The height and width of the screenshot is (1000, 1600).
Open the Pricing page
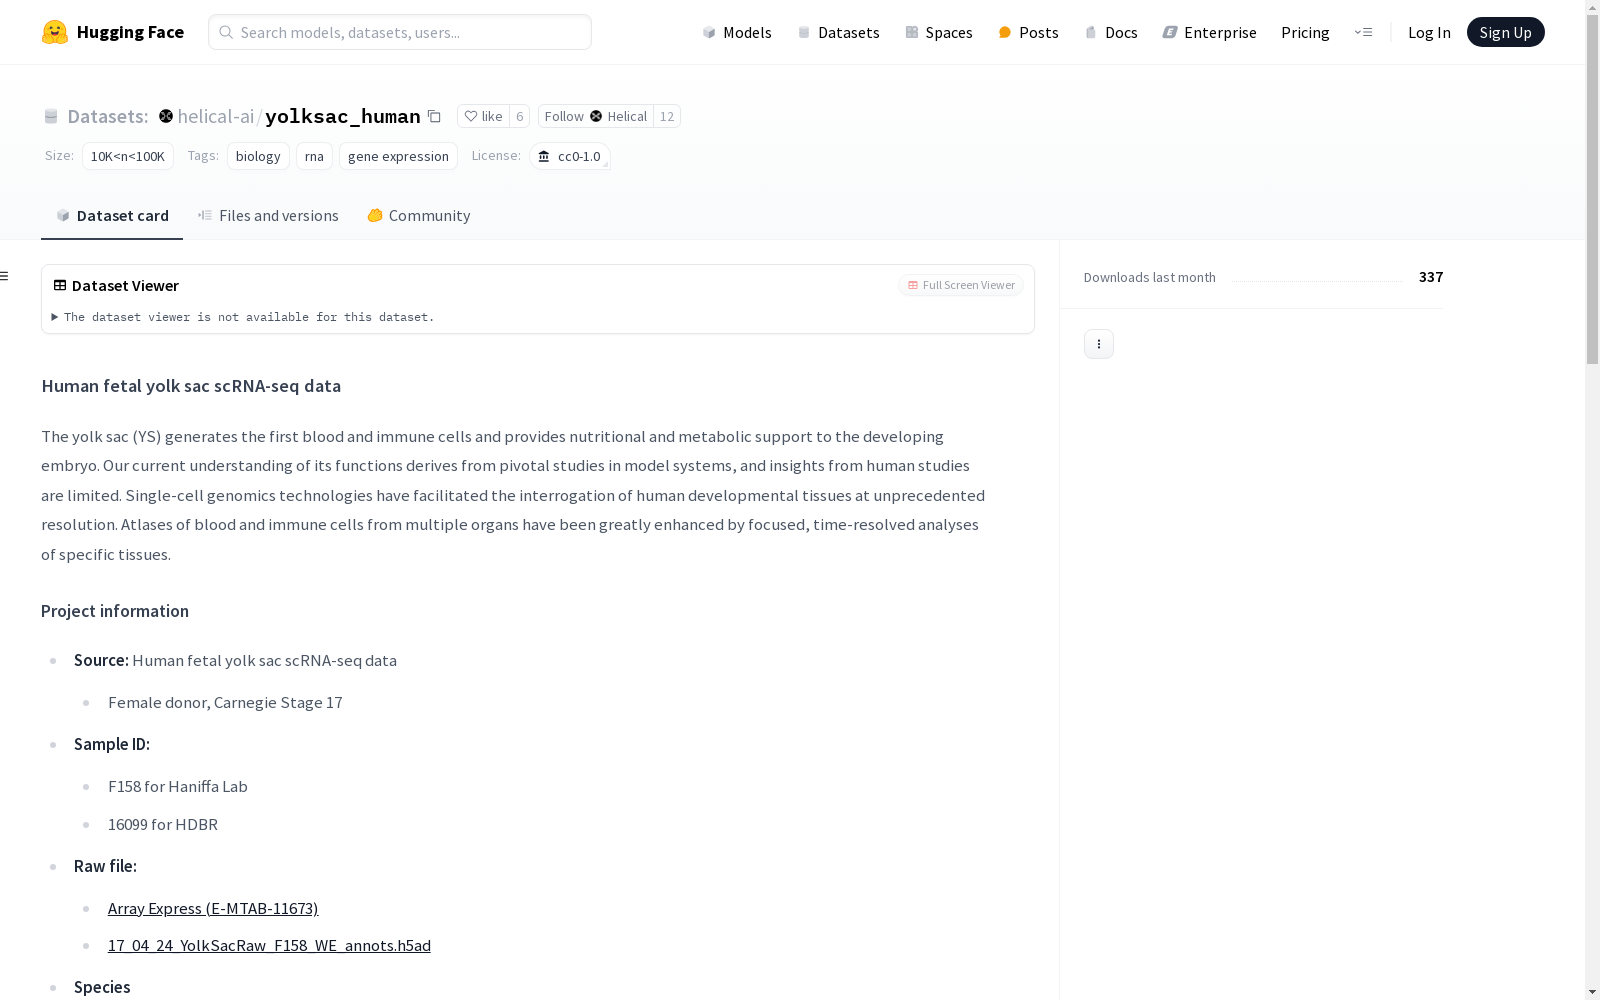(1305, 32)
